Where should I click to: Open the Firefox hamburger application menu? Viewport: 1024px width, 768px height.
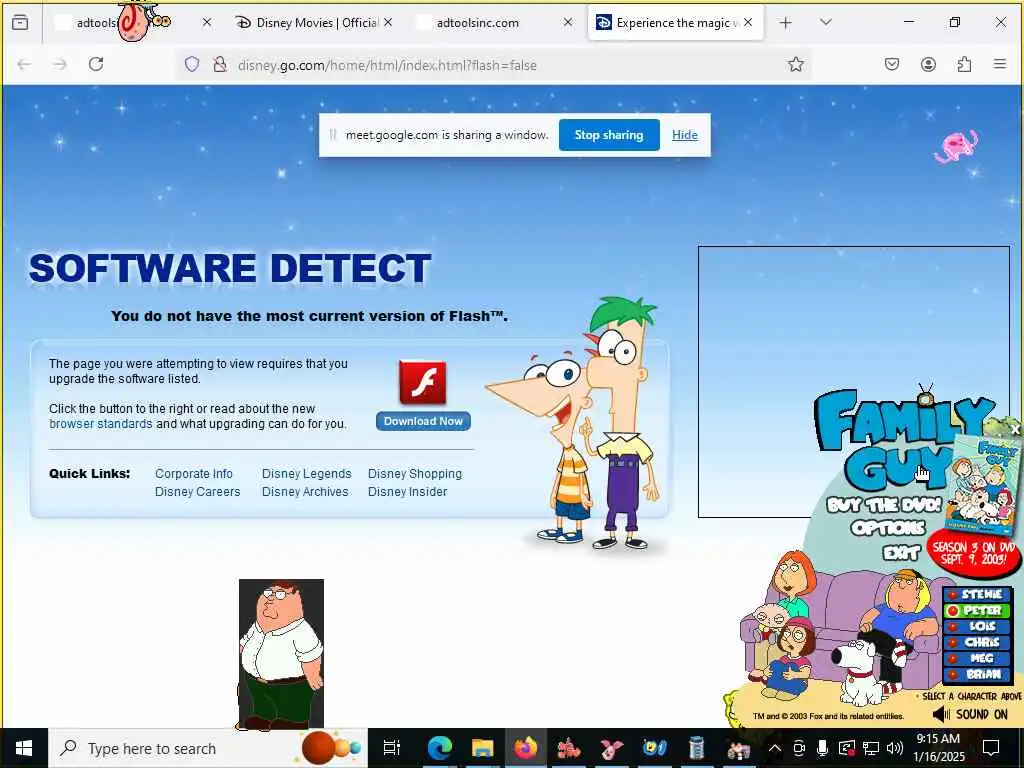pyautogui.click(x=1000, y=63)
